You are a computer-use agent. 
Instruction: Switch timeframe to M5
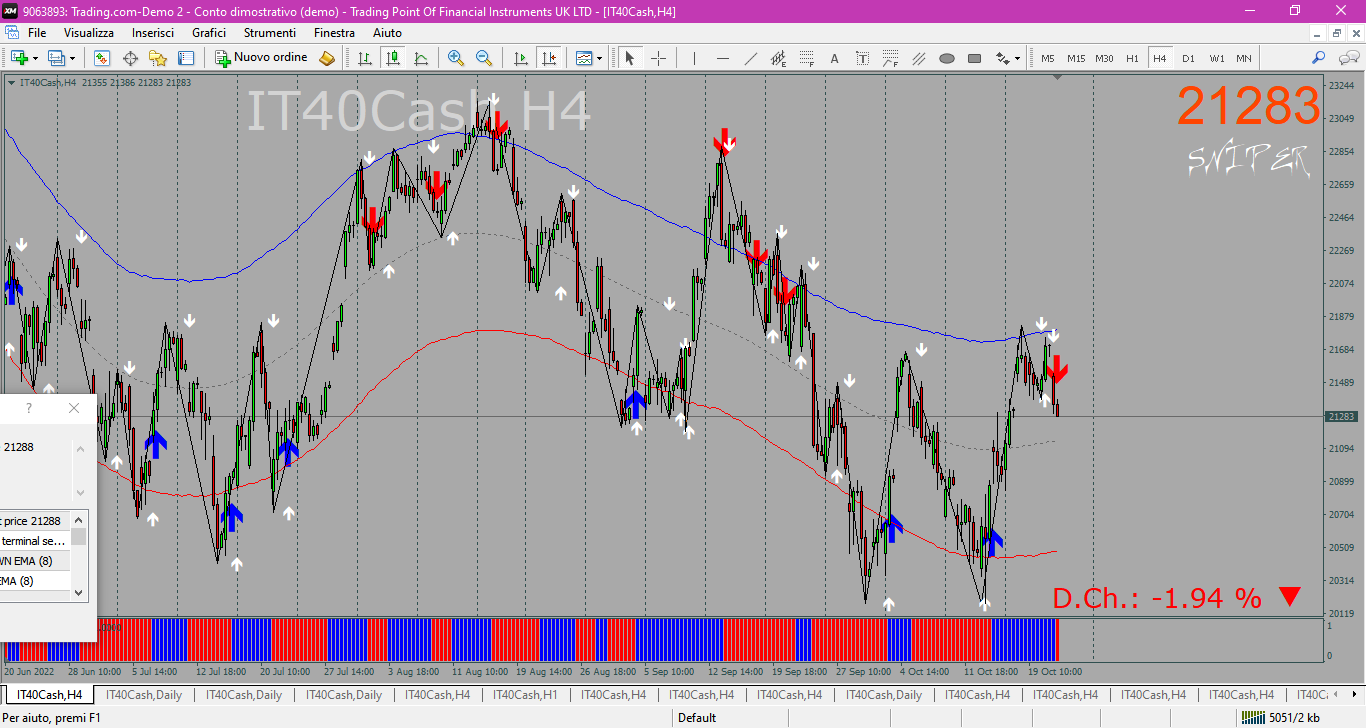[1048, 58]
